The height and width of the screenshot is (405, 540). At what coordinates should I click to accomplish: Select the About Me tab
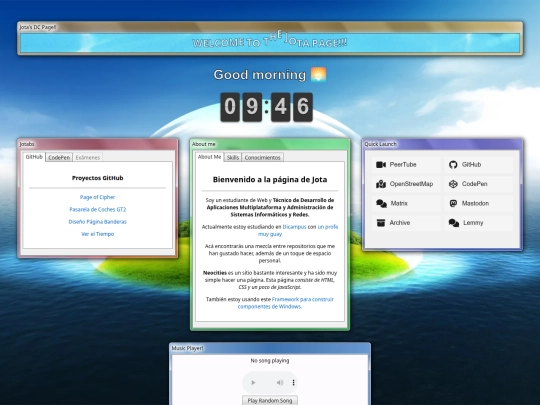click(209, 157)
